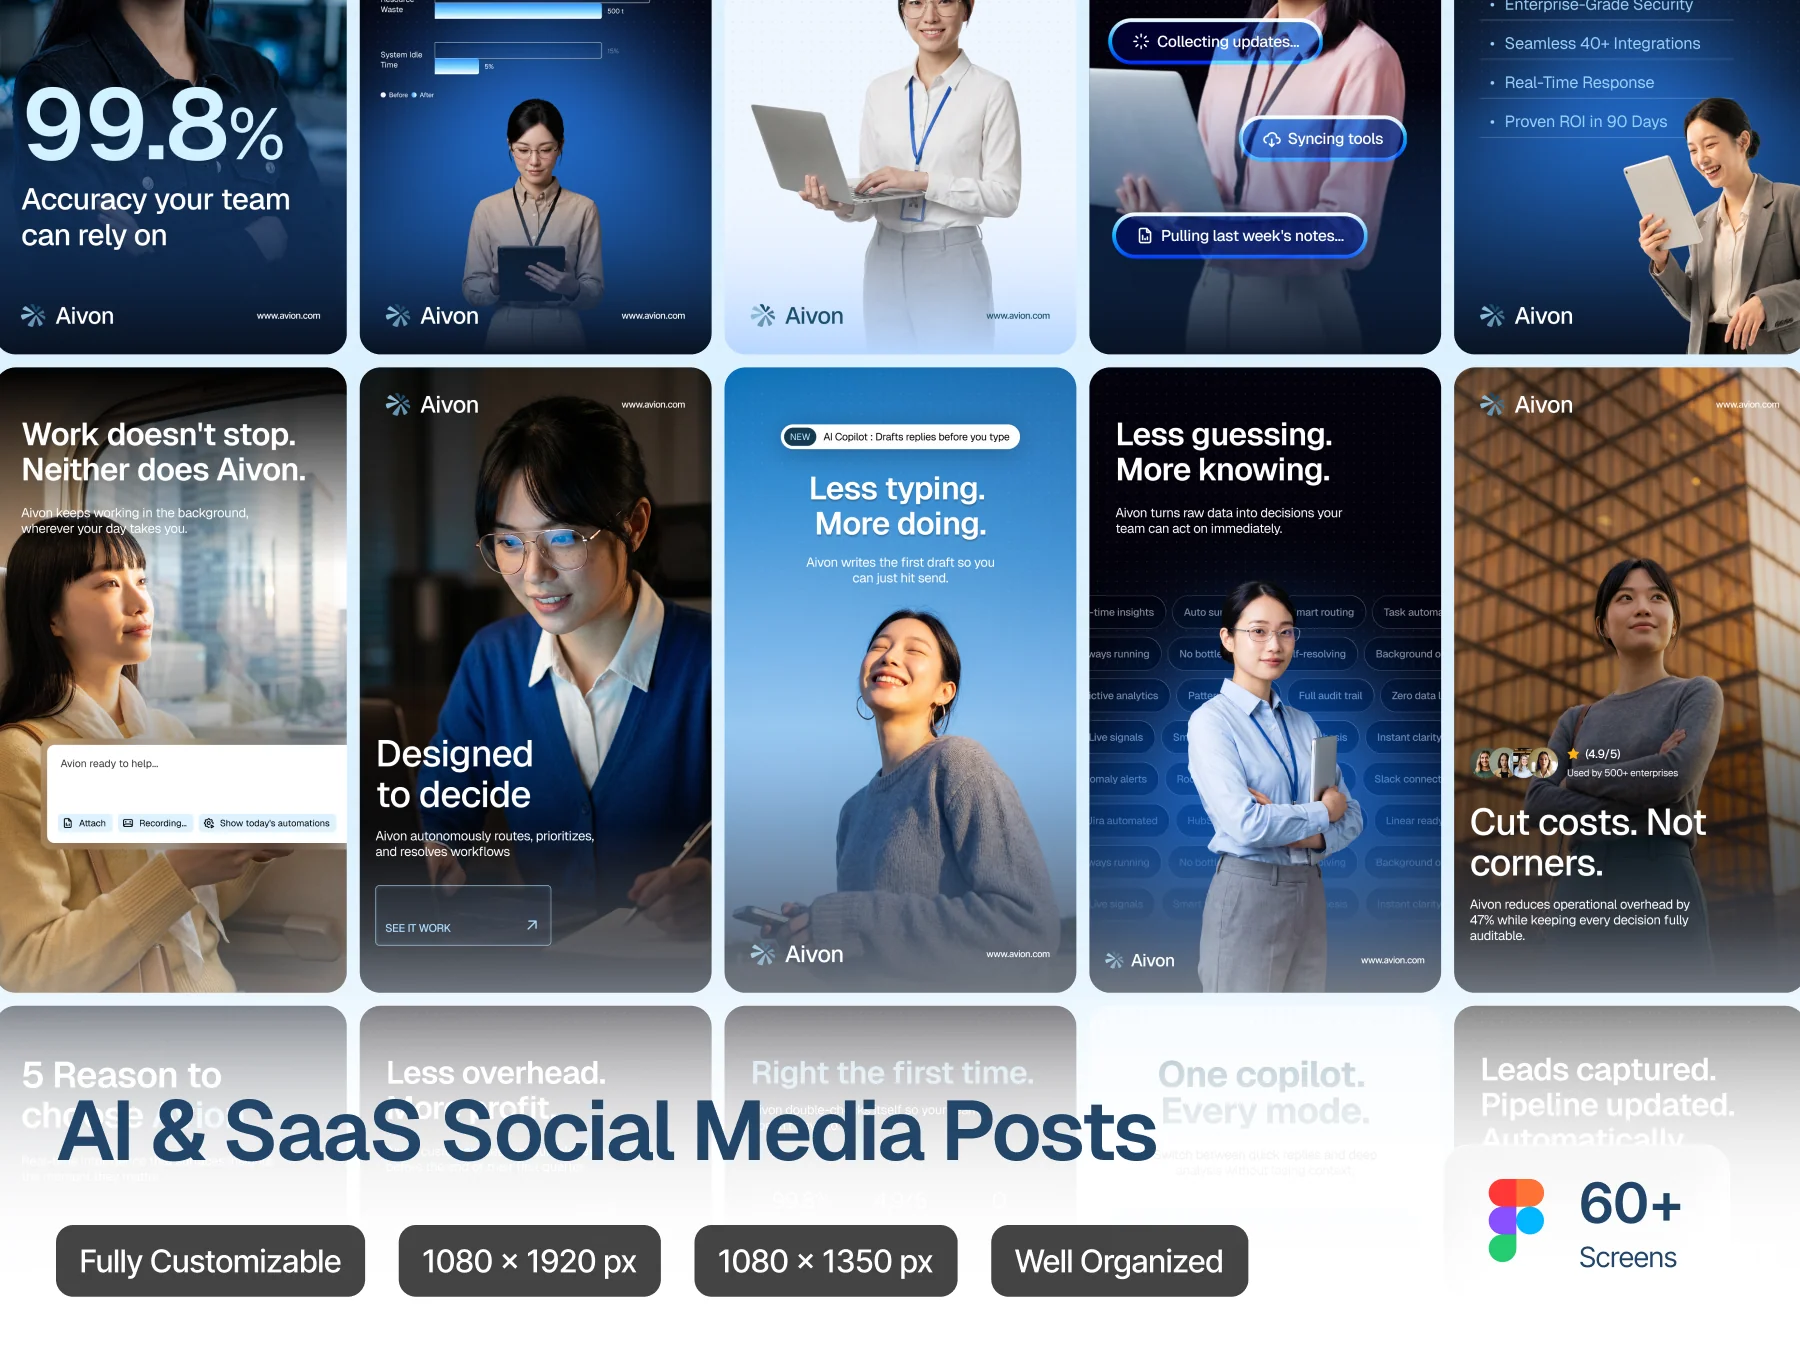Click the Aivon autonomously routes, prioritizes text

point(485,844)
